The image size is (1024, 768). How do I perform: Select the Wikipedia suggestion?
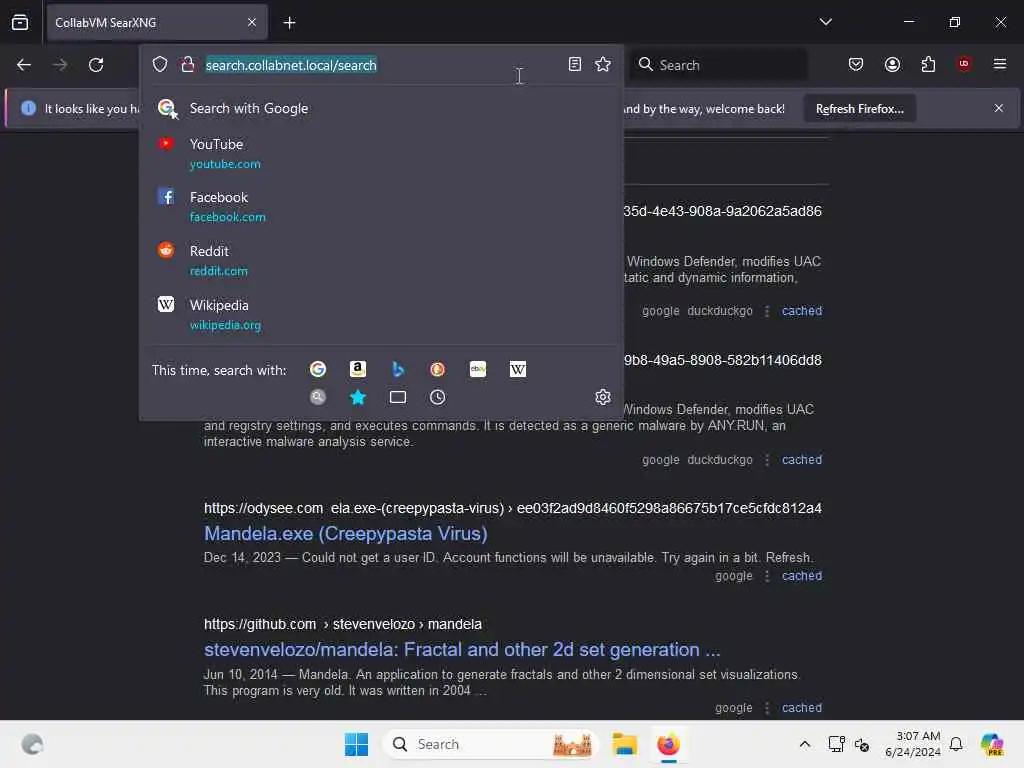[x=381, y=314]
